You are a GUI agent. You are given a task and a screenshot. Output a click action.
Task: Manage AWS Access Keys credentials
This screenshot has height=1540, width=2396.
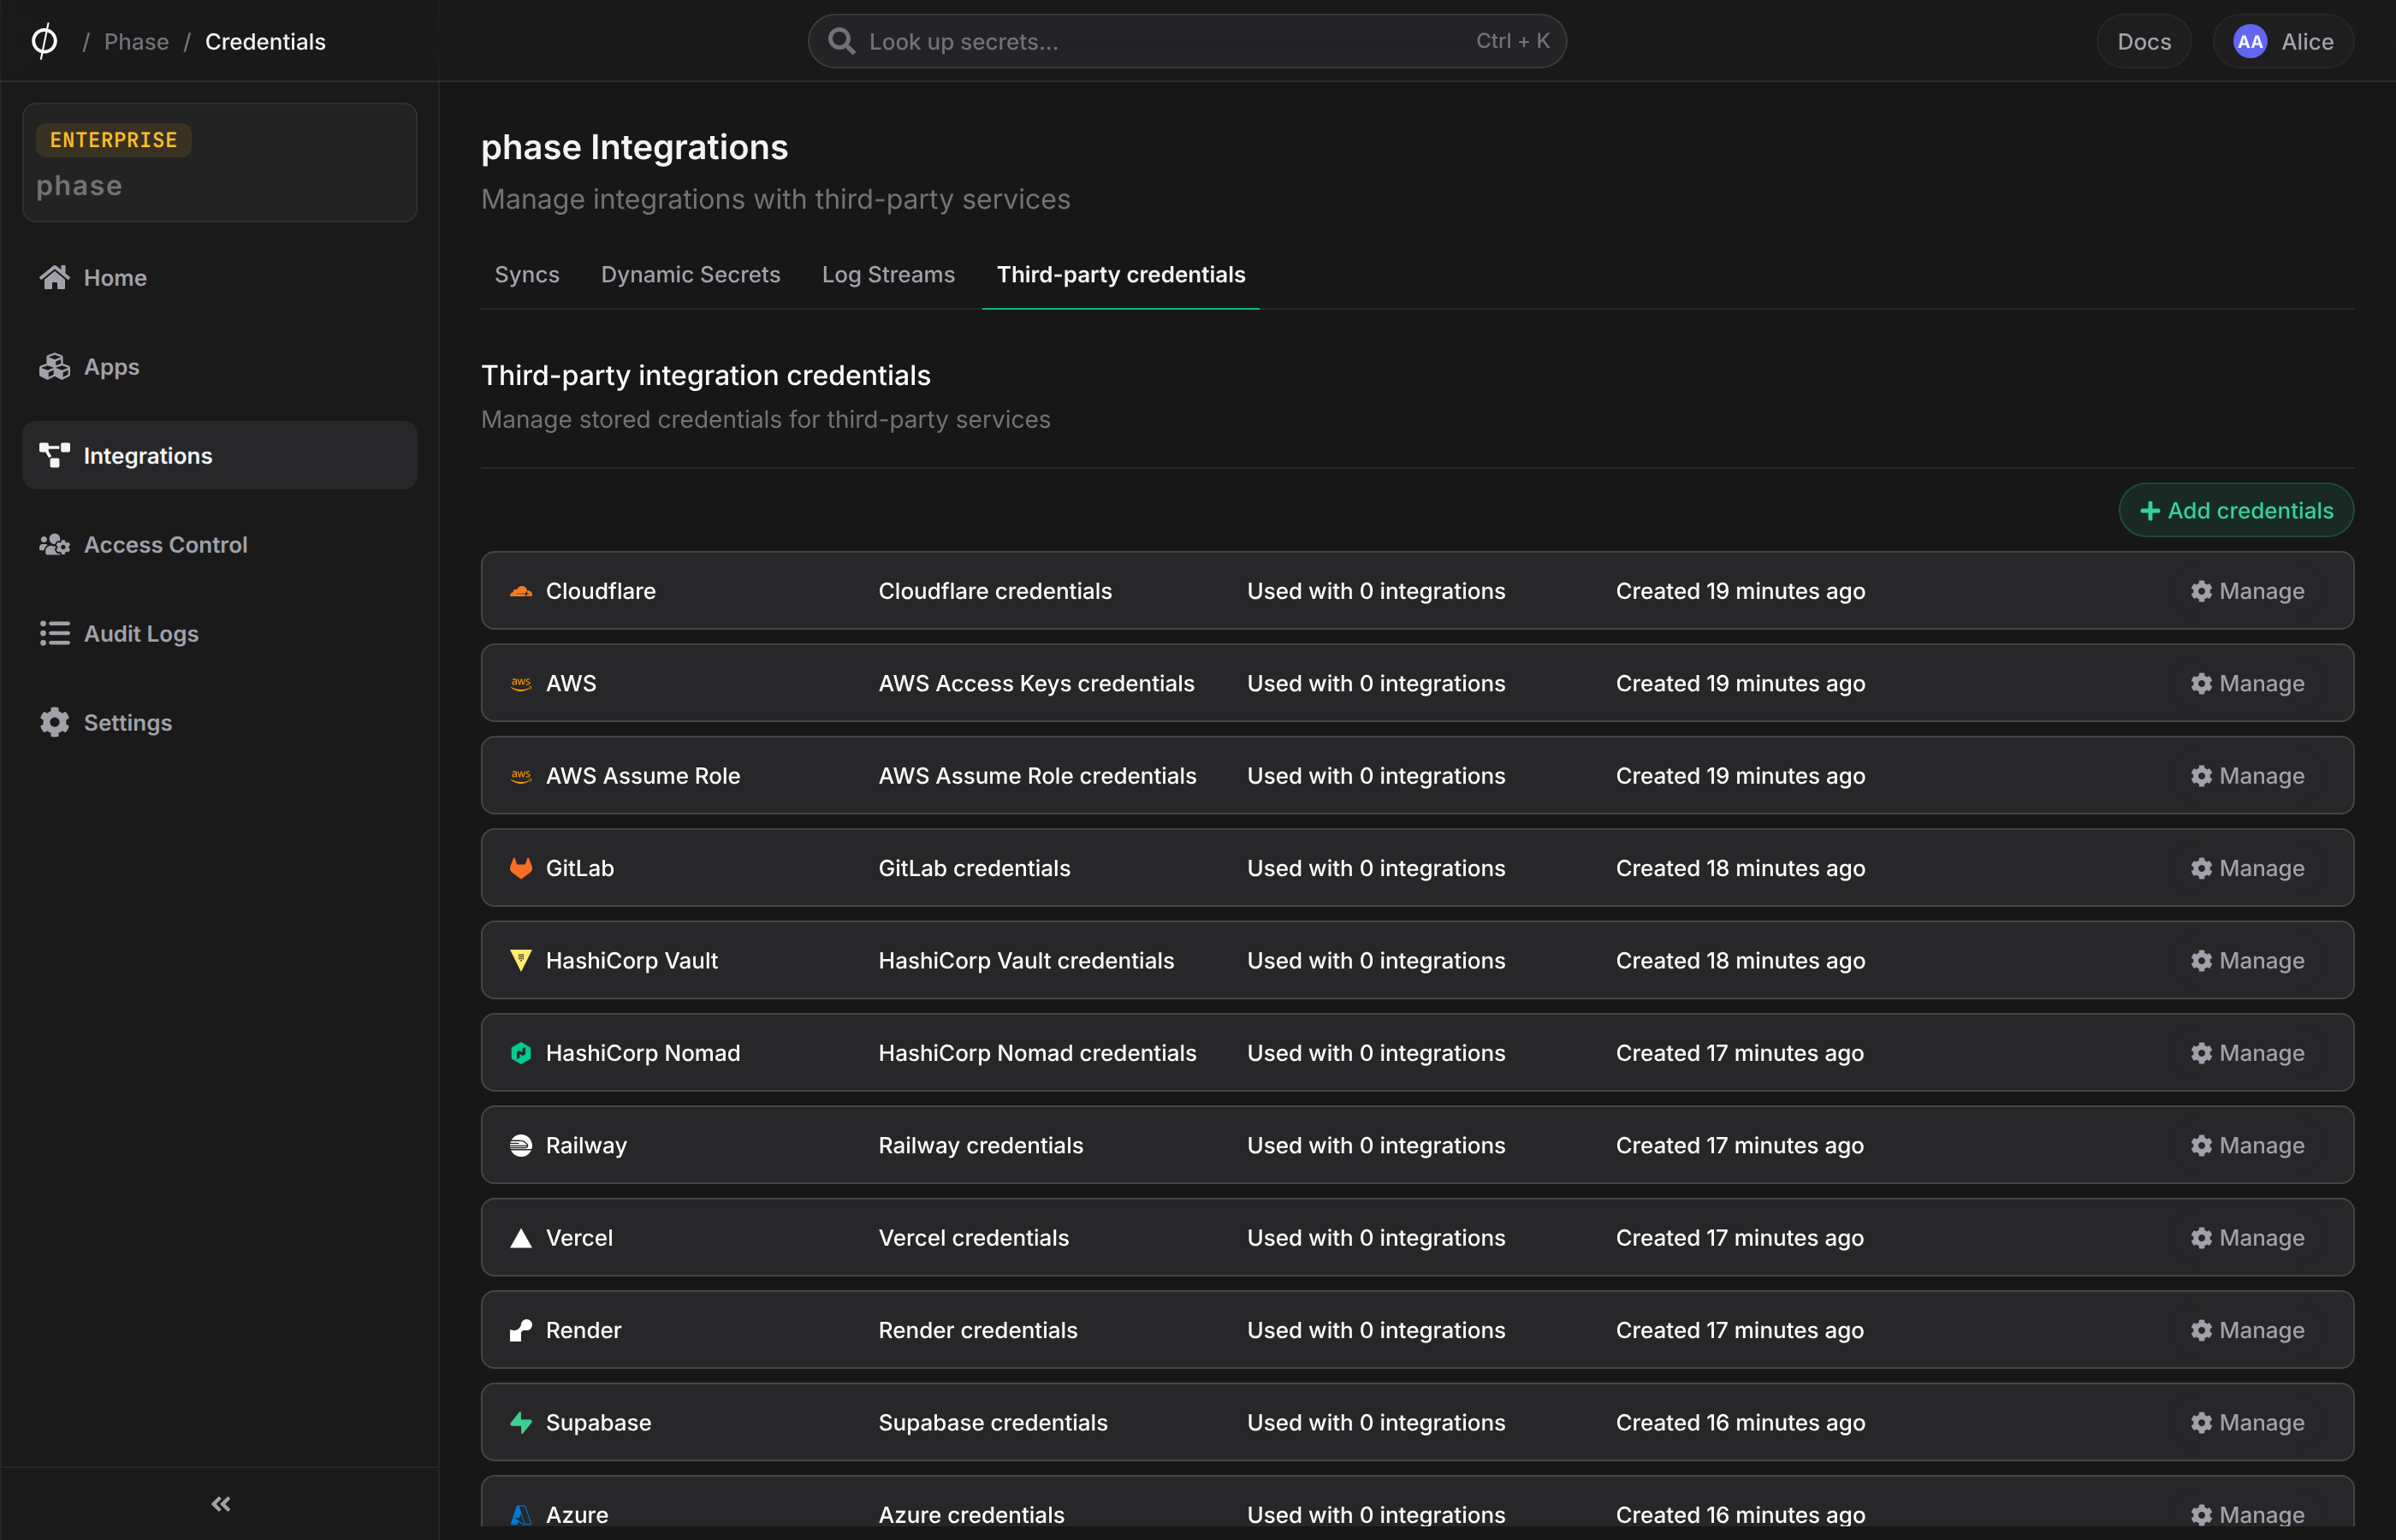click(2247, 683)
